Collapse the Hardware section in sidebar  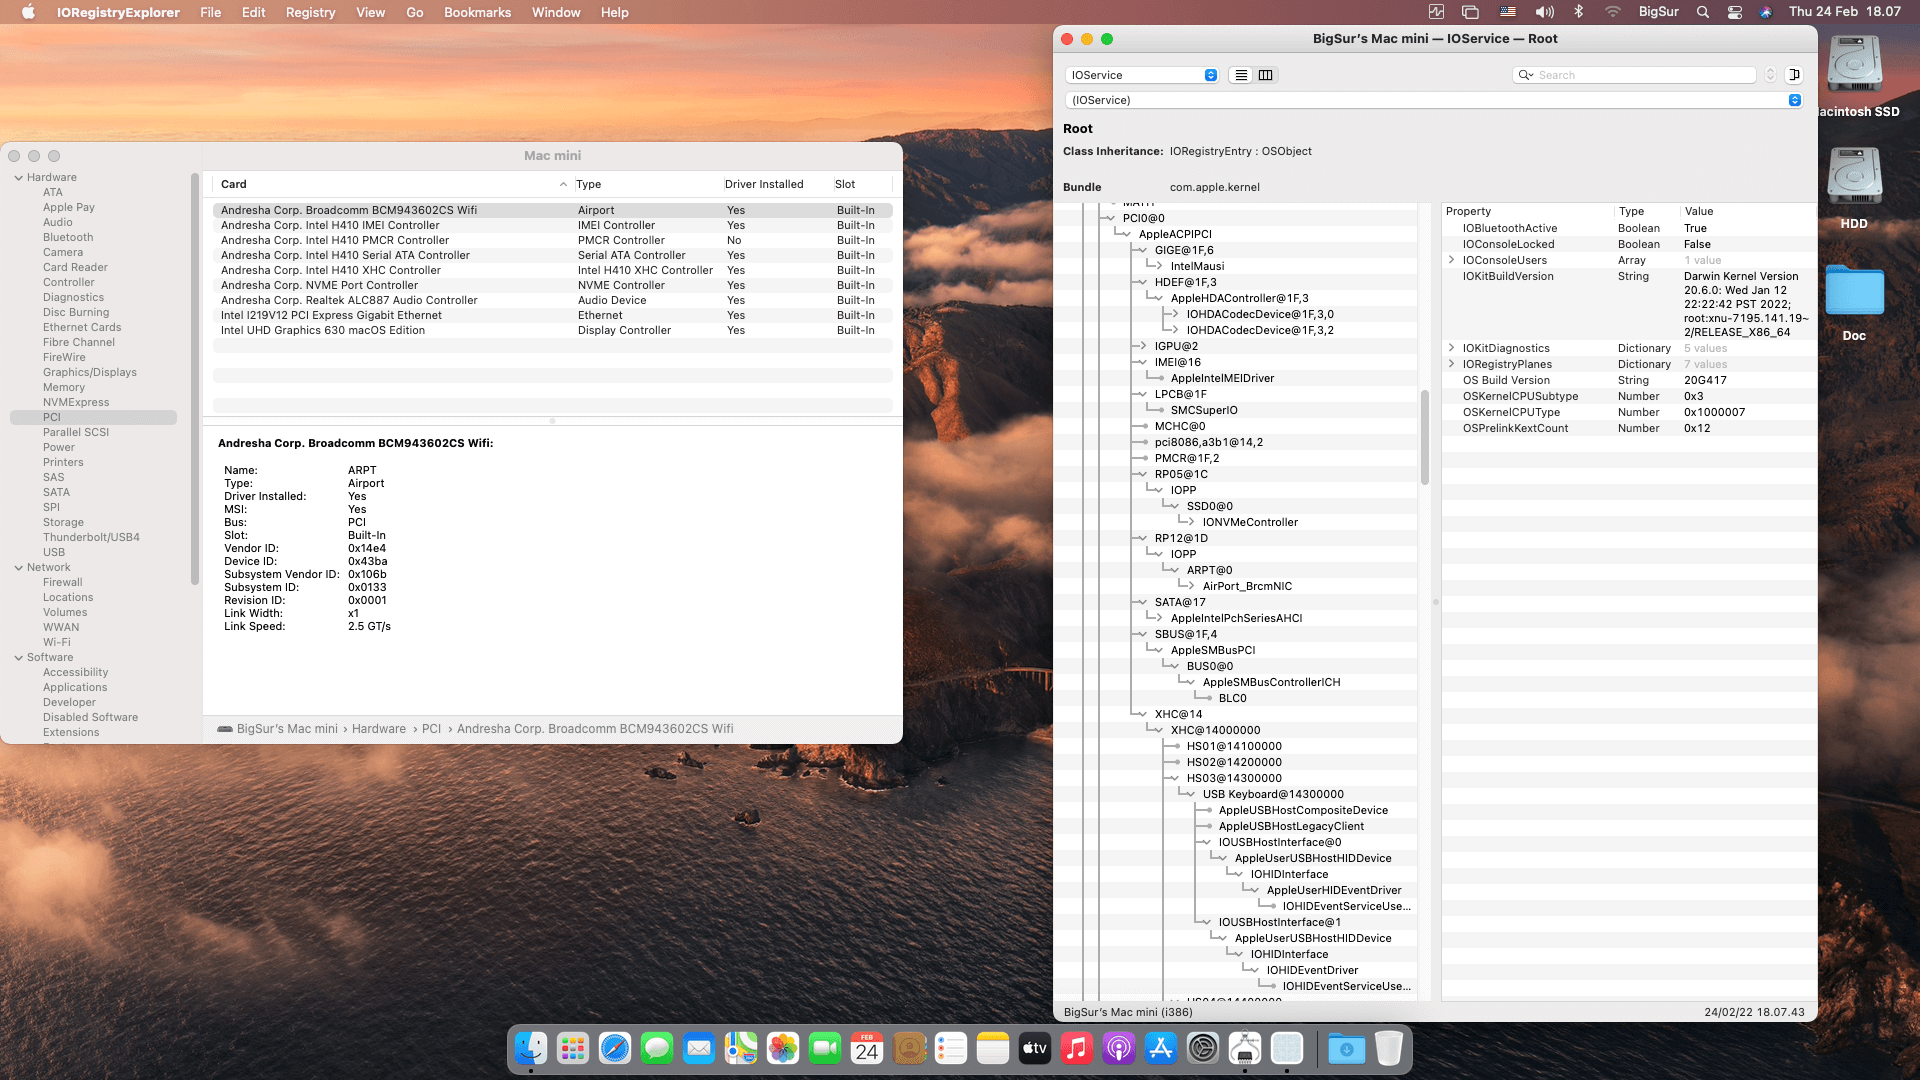pyautogui.click(x=19, y=178)
